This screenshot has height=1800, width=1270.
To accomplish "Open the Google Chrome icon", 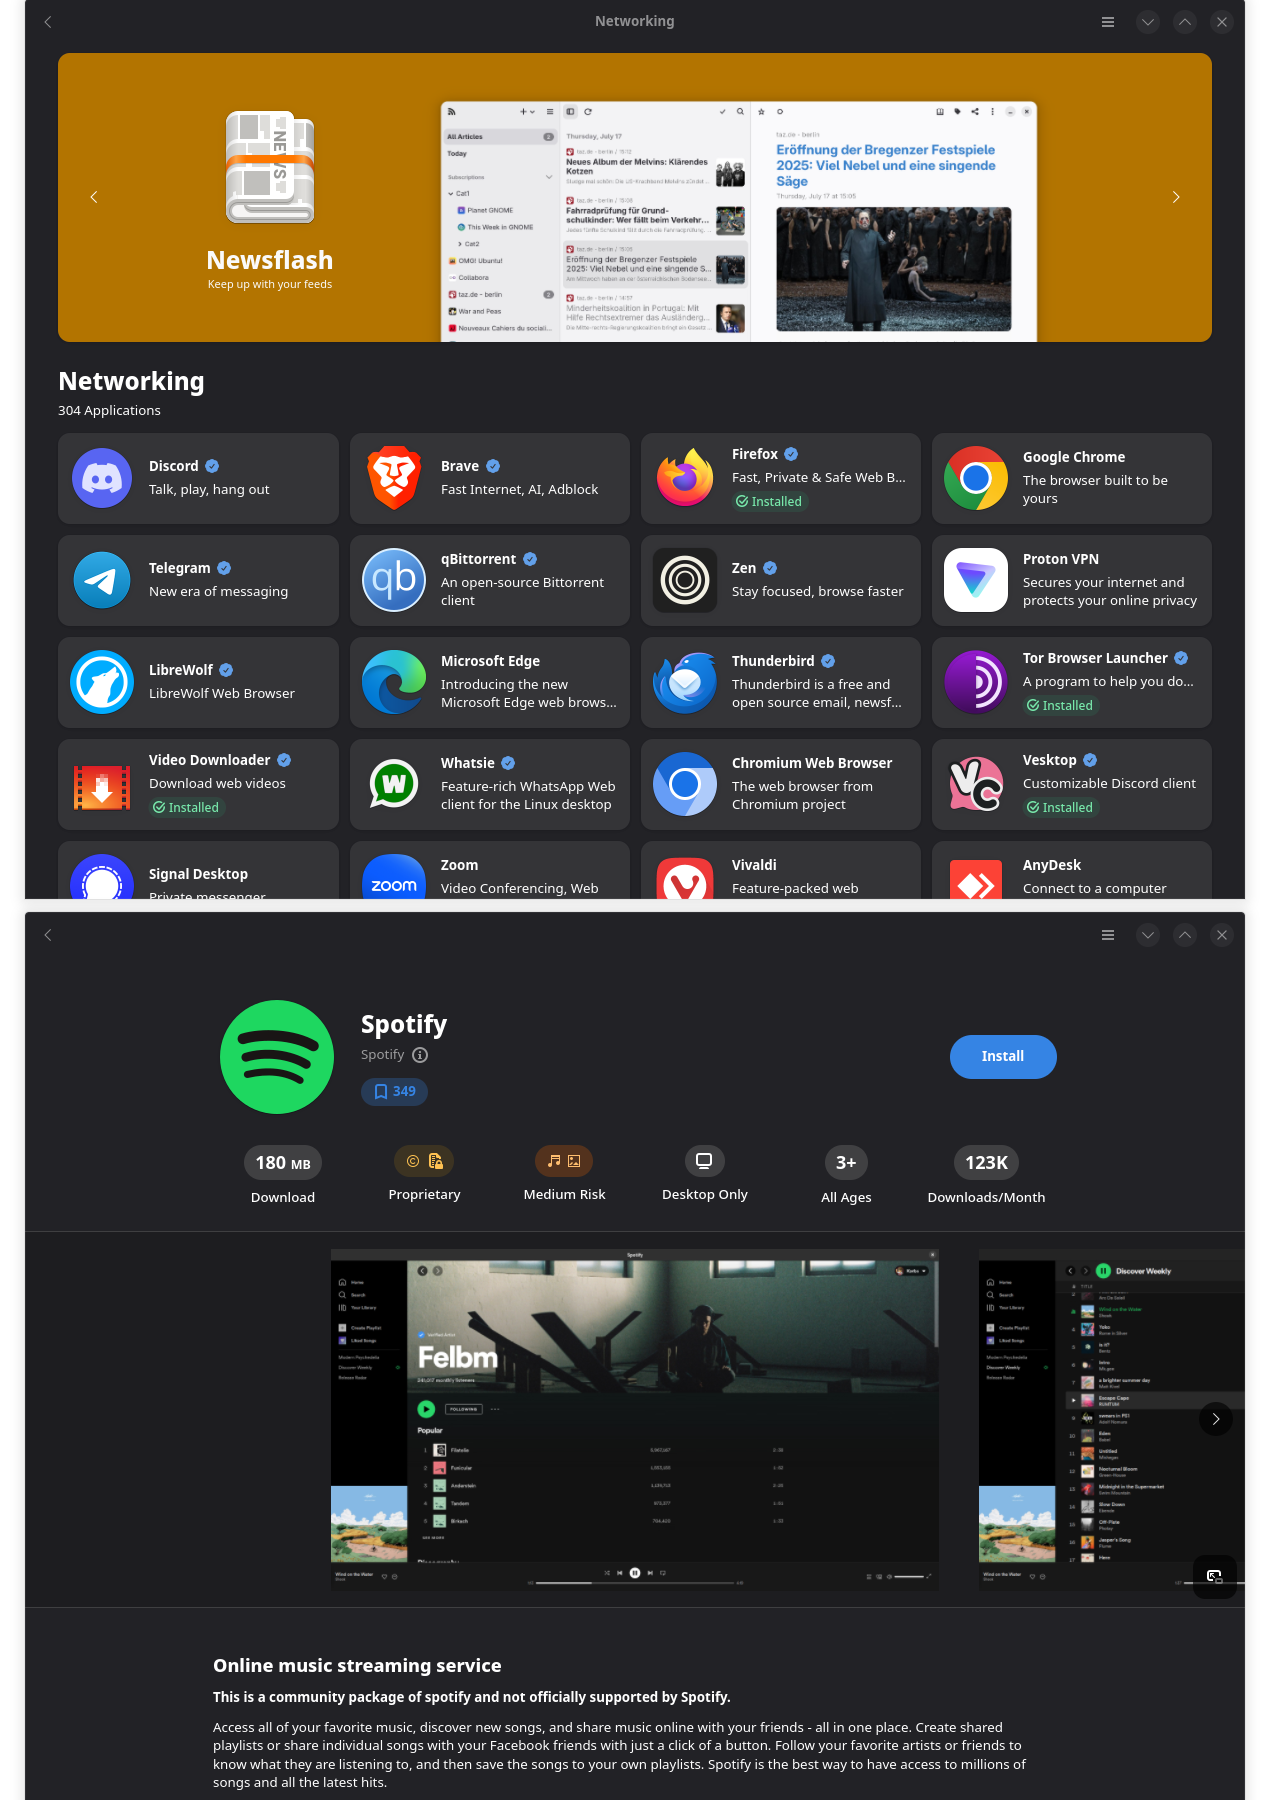I will pyautogui.click(x=976, y=478).
